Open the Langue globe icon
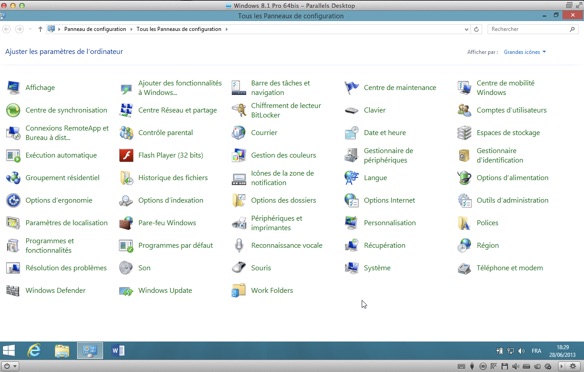The height and width of the screenshot is (372, 584). tap(352, 178)
